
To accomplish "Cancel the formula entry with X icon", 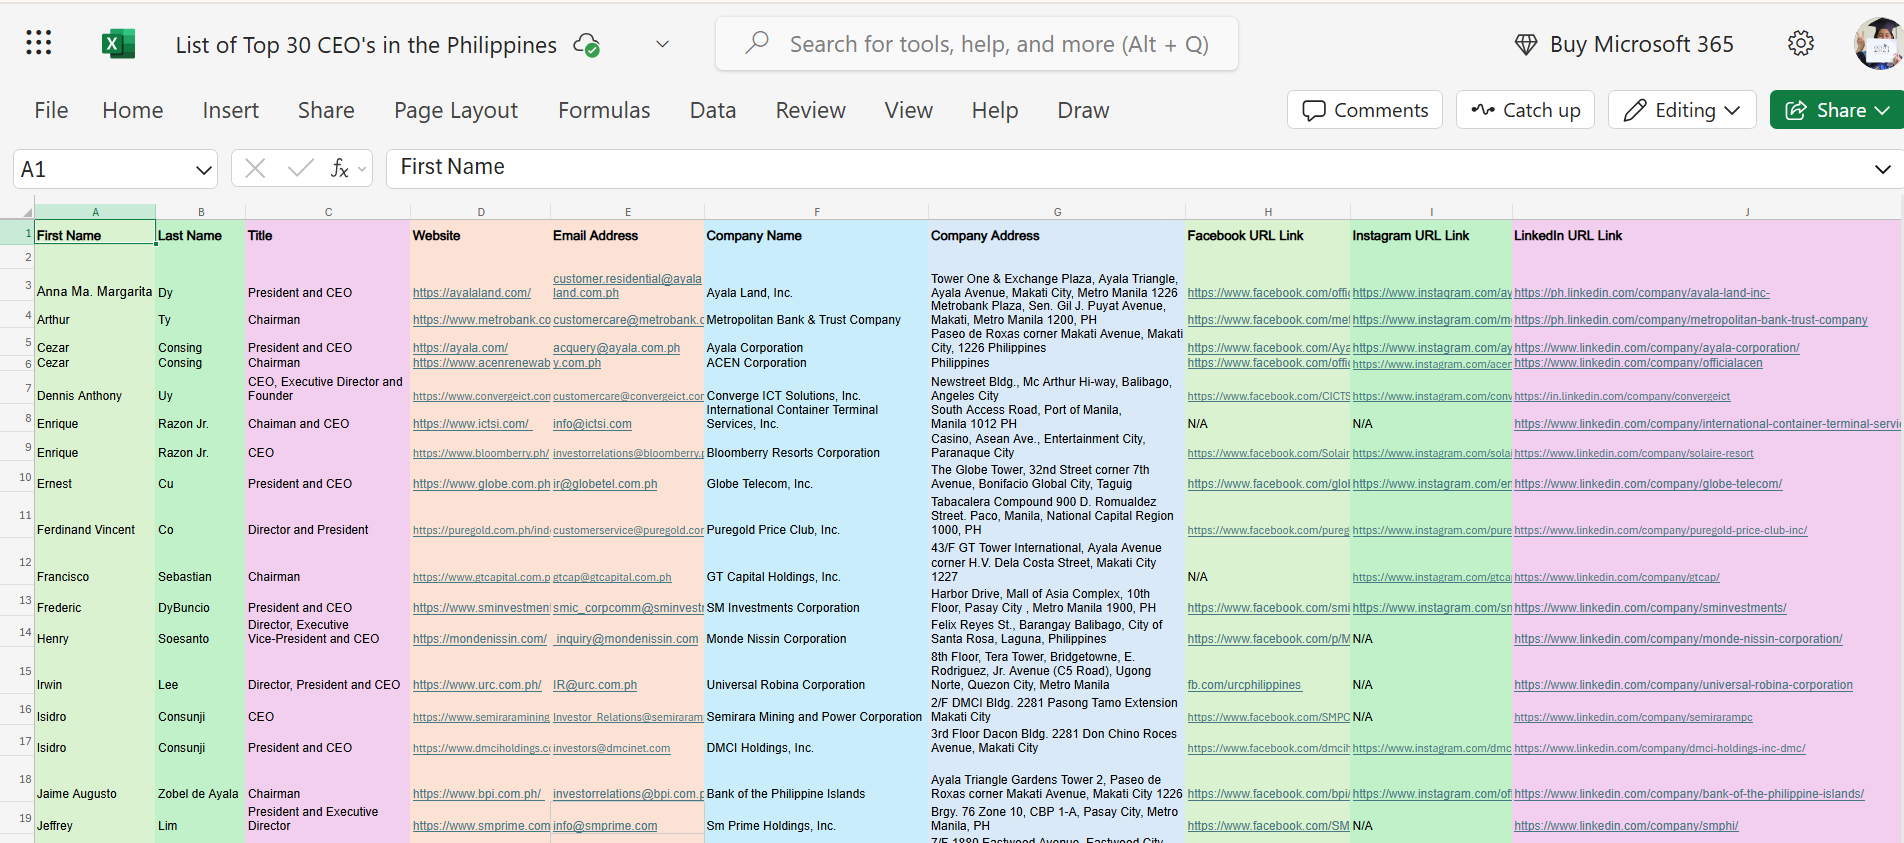I will (255, 168).
